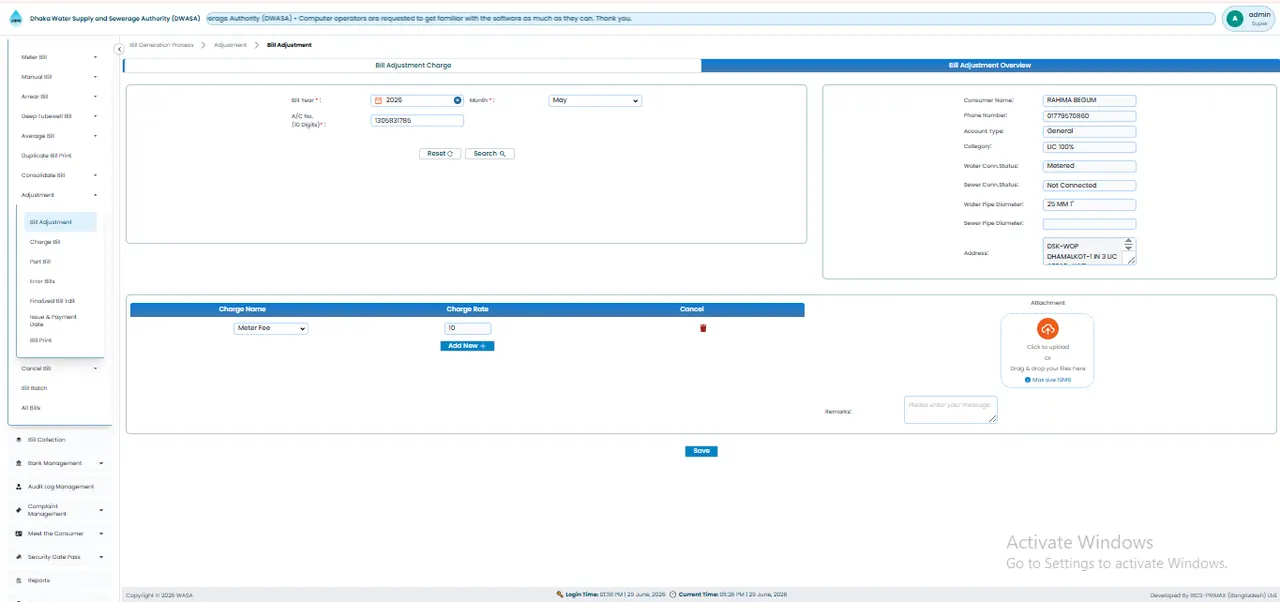This screenshot has width=1280, height=602.
Task: Click the Adjustment breadcrumb link
Action: click(x=230, y=45)
